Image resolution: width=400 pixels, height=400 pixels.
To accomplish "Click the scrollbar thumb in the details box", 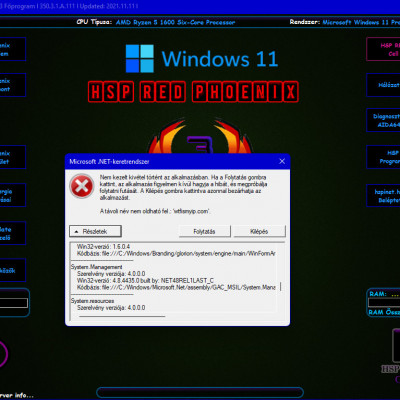I will [281, 287].
